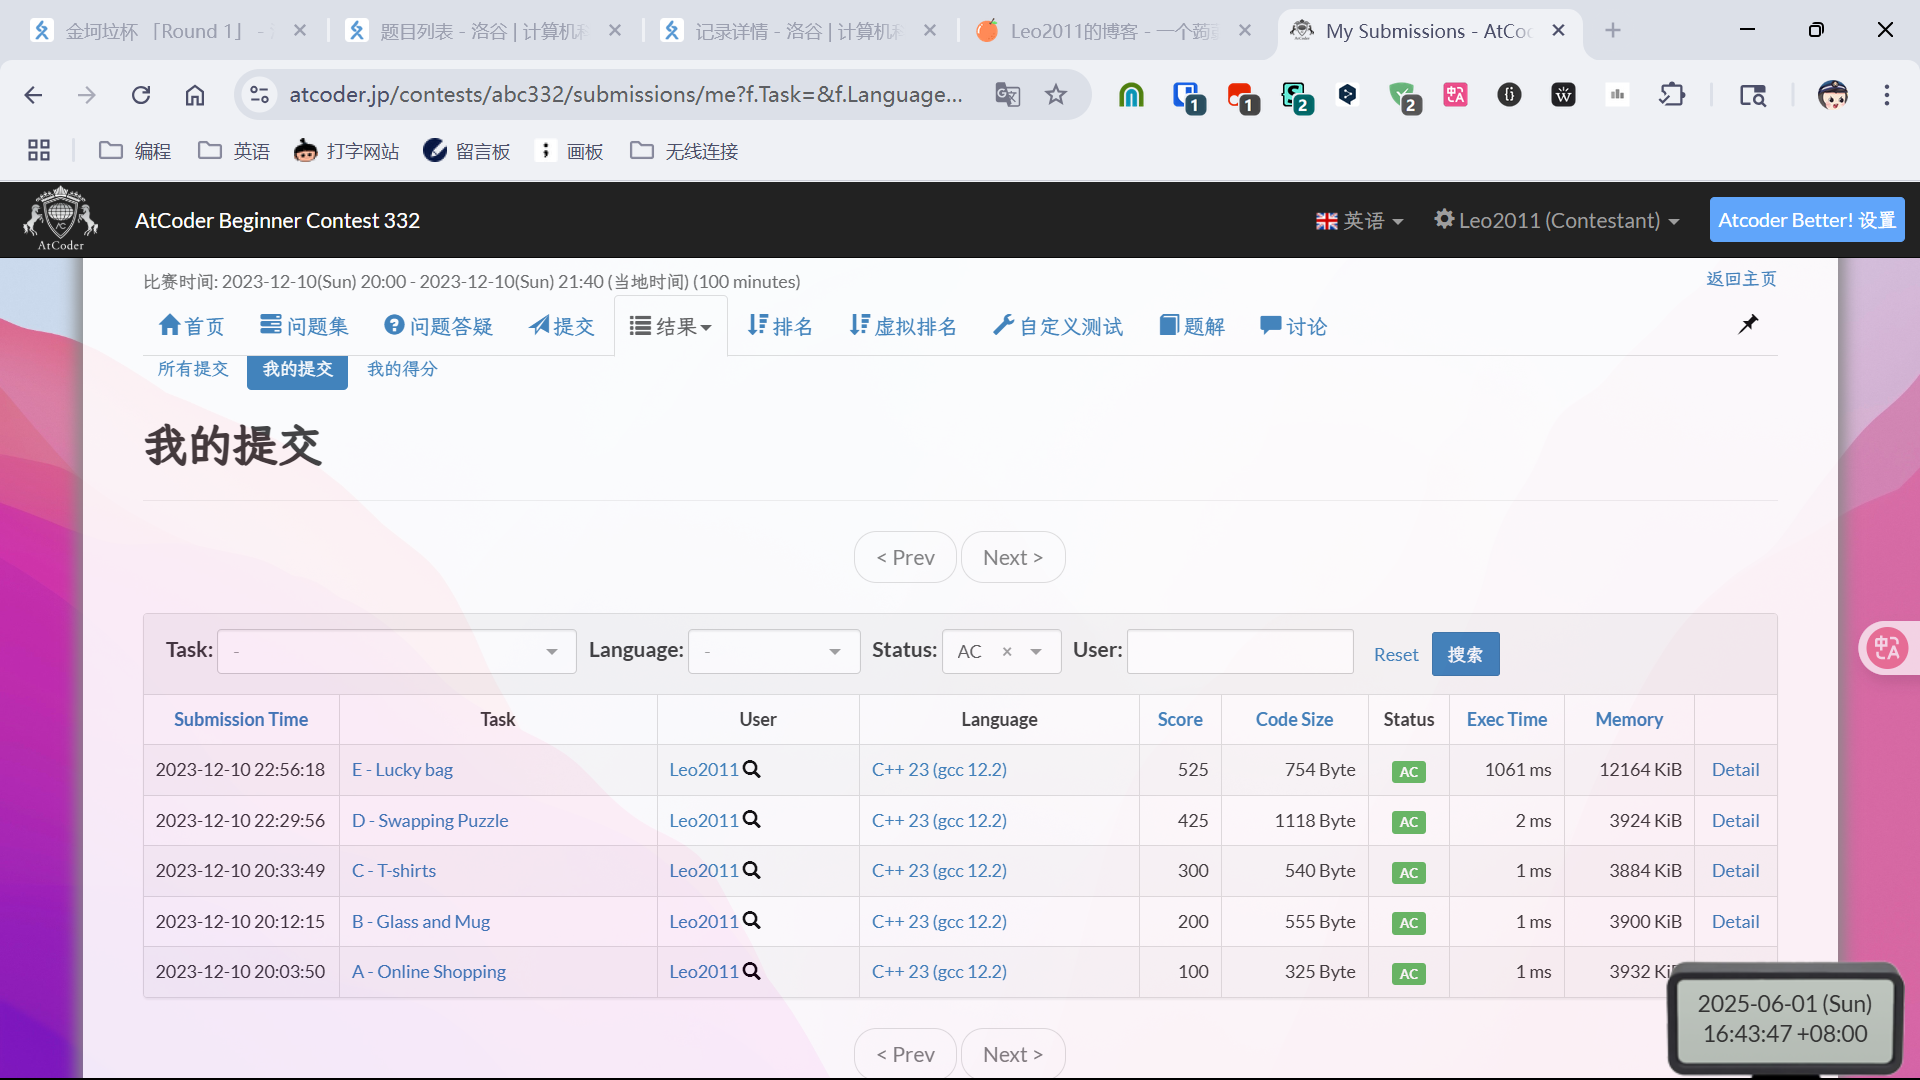Open the apps grid in bookmarks bar

[39, 151]
